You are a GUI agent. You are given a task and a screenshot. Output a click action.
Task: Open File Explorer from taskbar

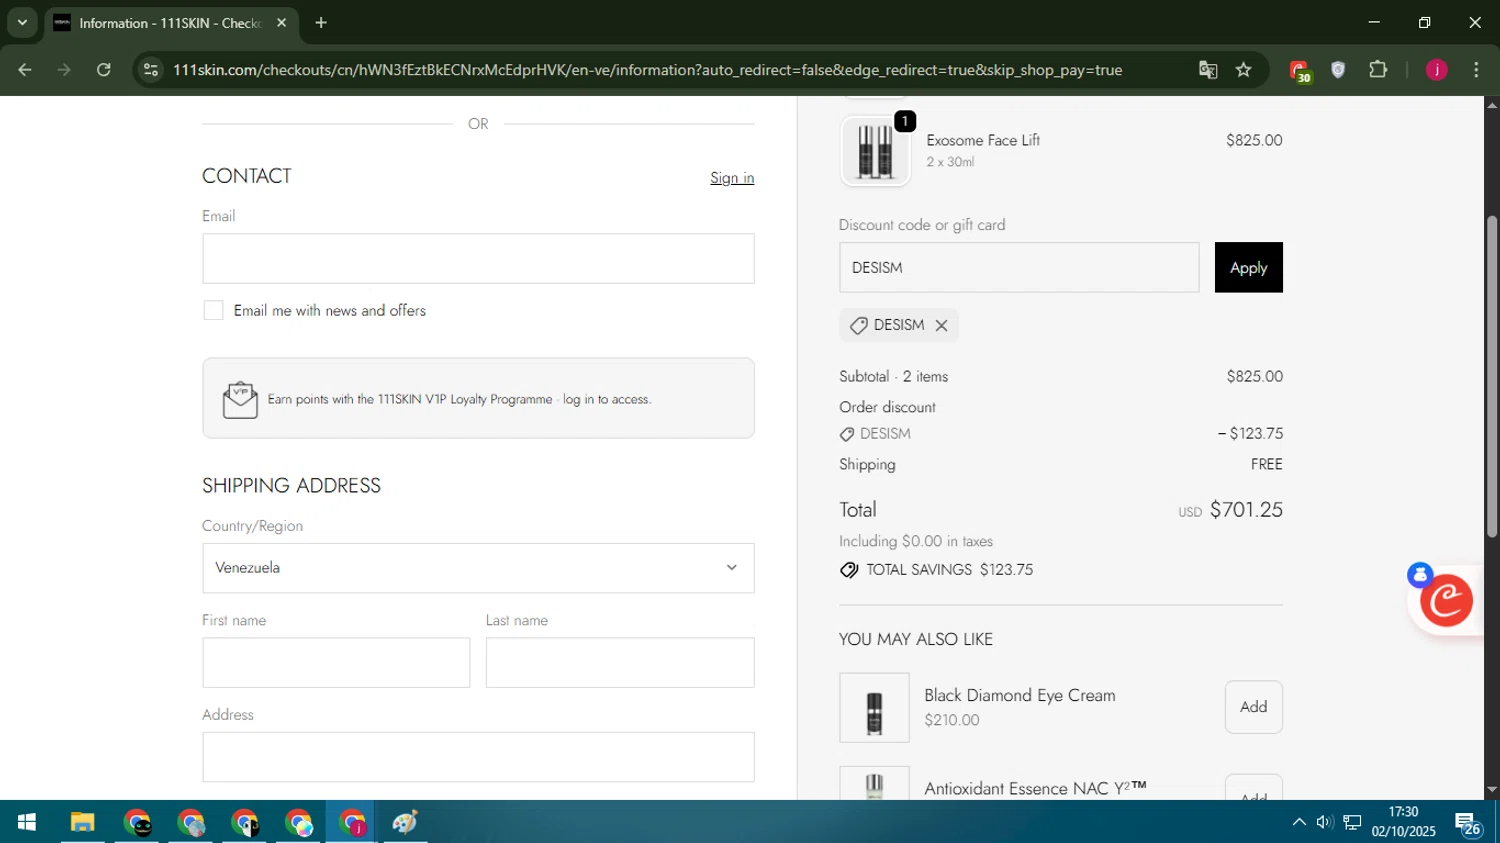82,822
